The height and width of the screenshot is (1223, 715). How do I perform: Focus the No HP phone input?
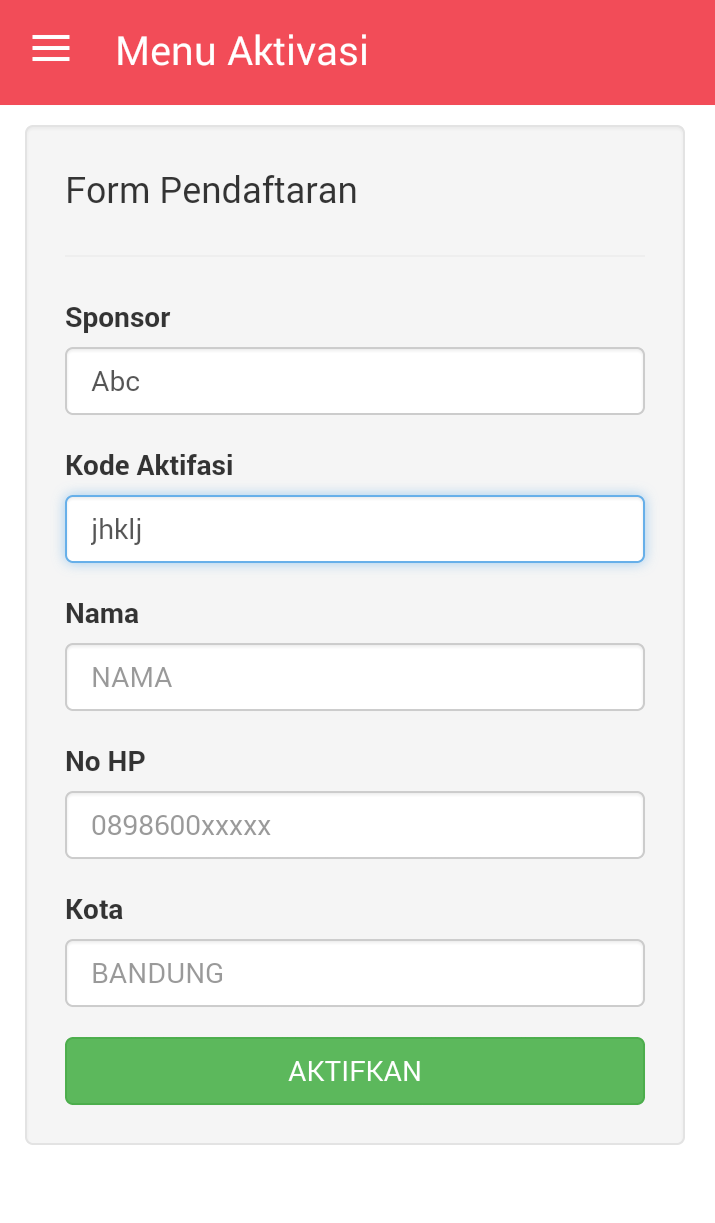pyautogui.click(x=355, y=825)
